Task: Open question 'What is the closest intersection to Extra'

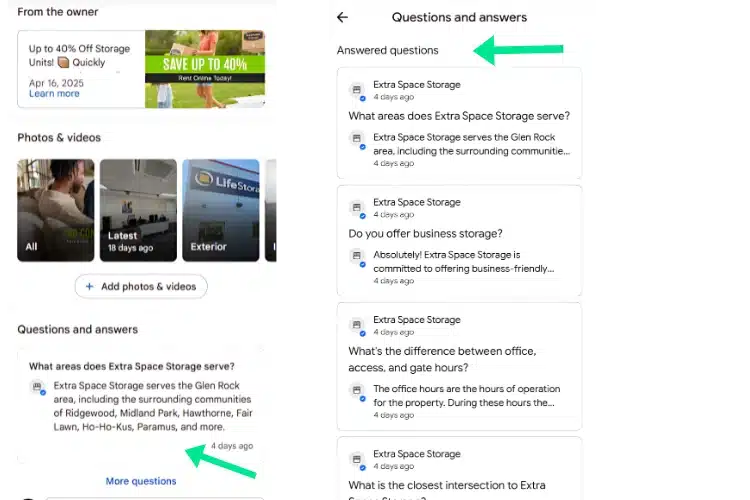Action: [447, 490]
